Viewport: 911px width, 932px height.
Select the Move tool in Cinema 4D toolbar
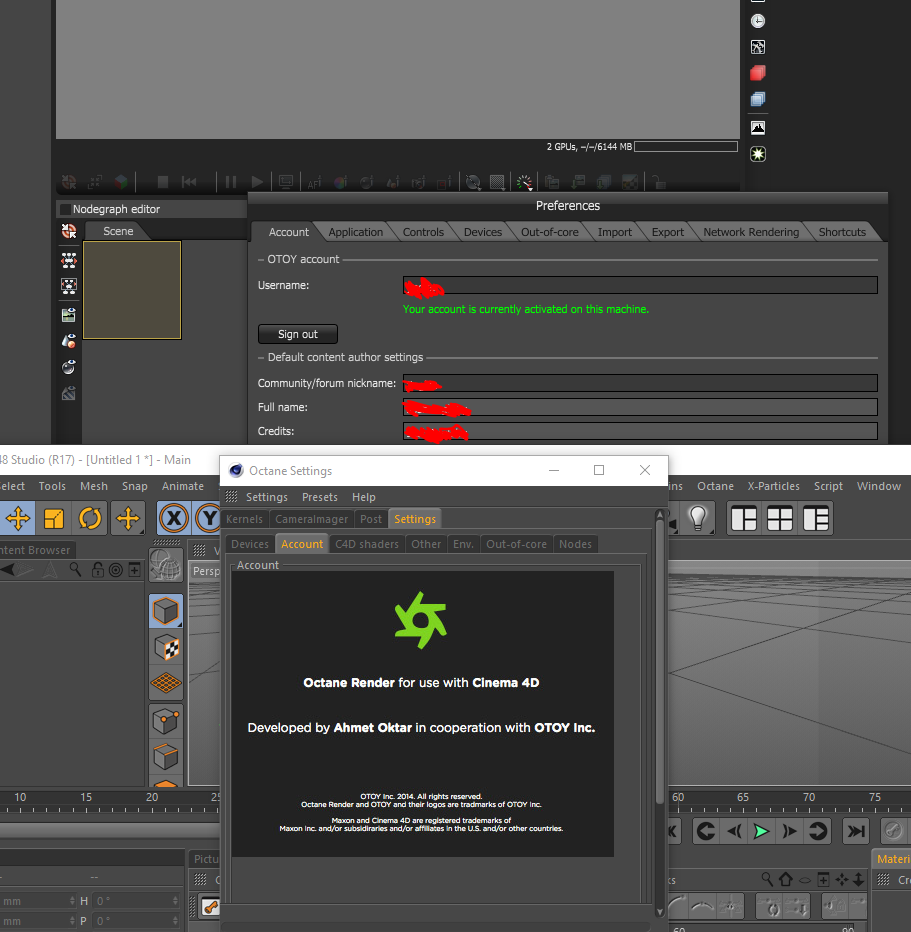(18, 518)
